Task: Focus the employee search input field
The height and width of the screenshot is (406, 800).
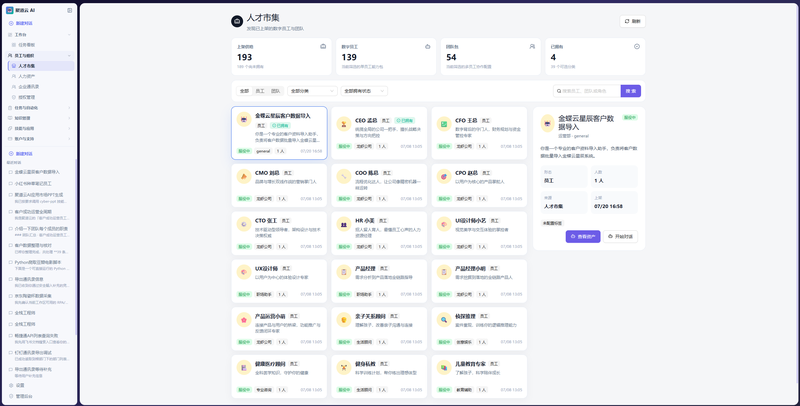Action: point(587,91)
